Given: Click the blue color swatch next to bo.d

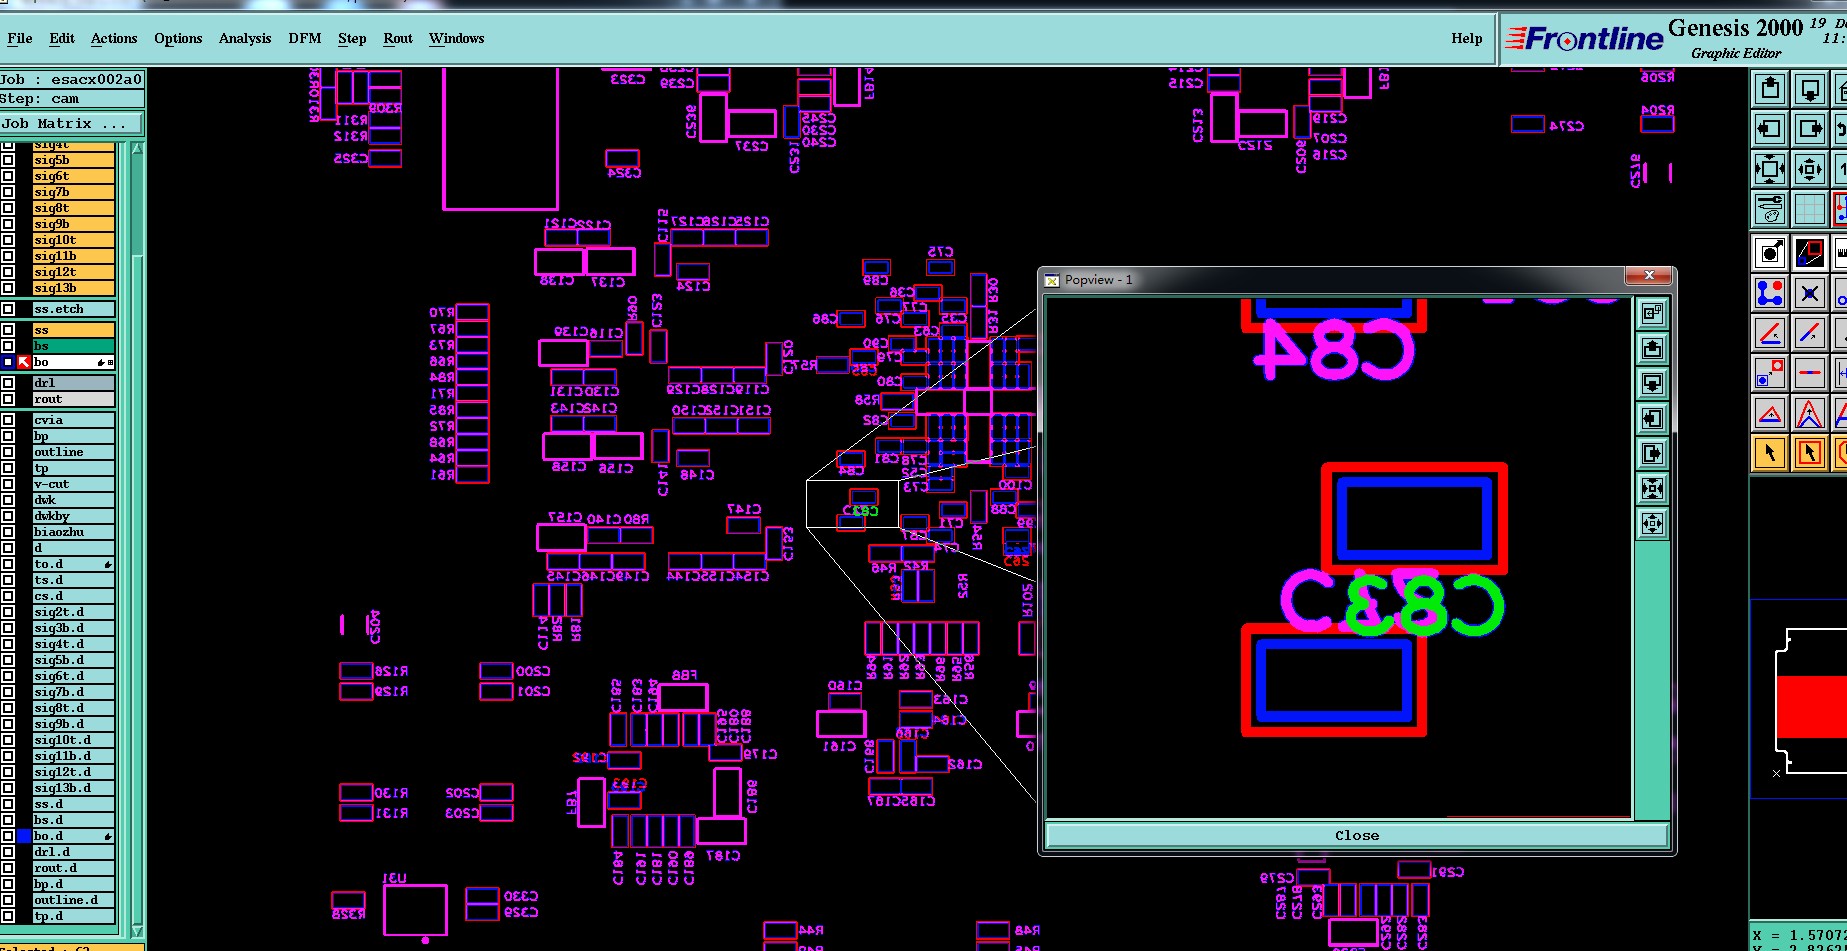Looking at the screenshot, I should coord(24,836).
